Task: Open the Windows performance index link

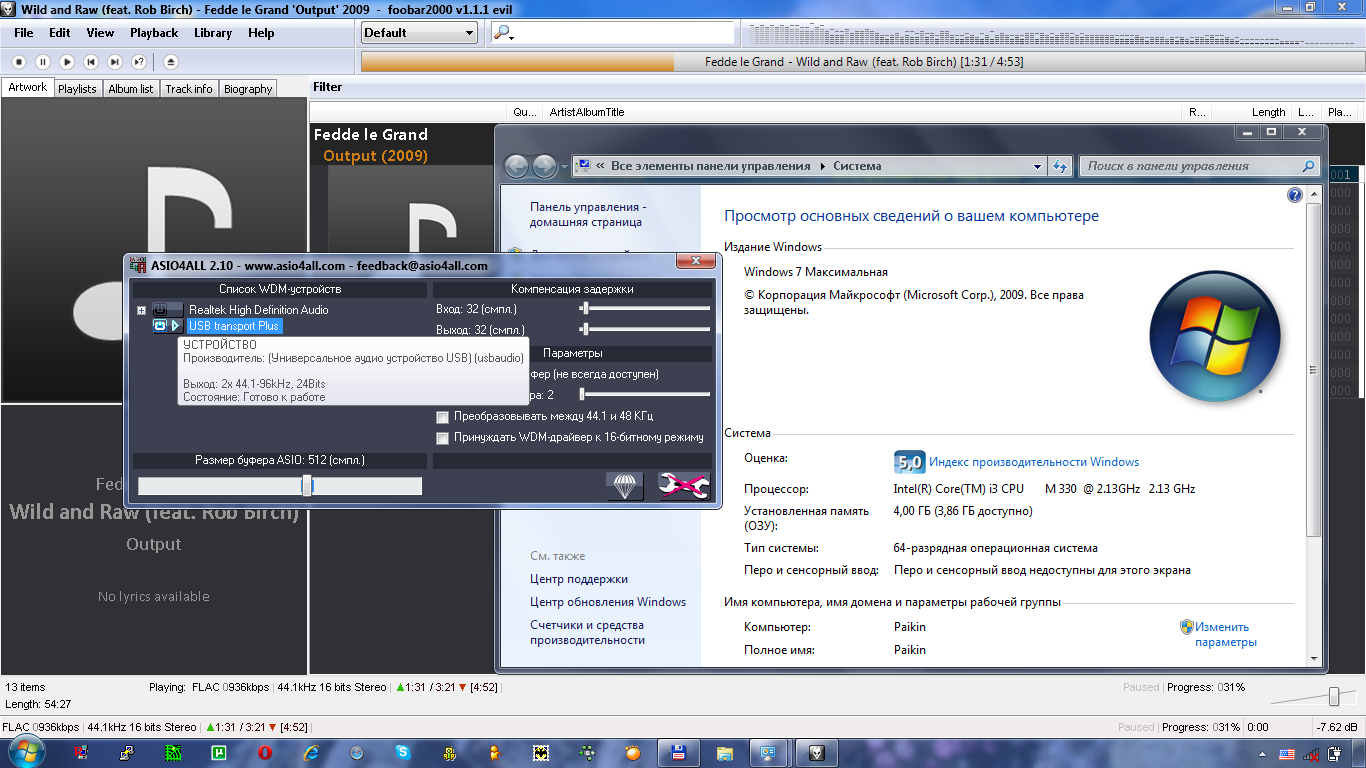Action: [1034, 462]
